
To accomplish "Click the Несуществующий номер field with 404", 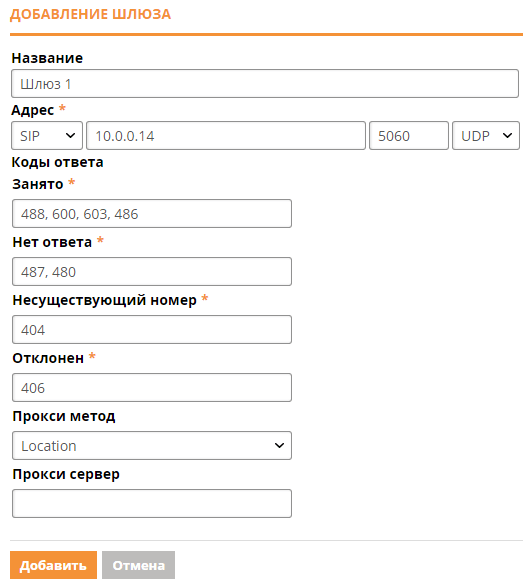I will pyautogui.click(x=152, y=330).
